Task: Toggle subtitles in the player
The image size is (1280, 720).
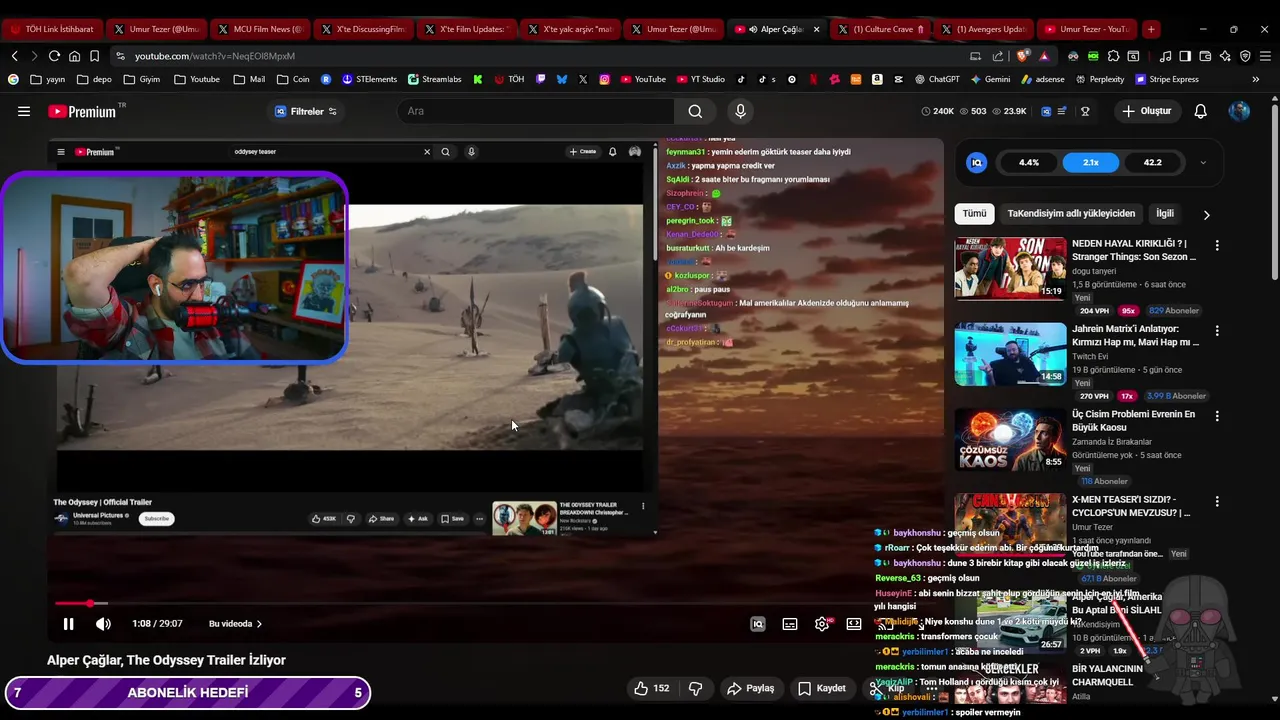Action: click(x=790, y=624)
